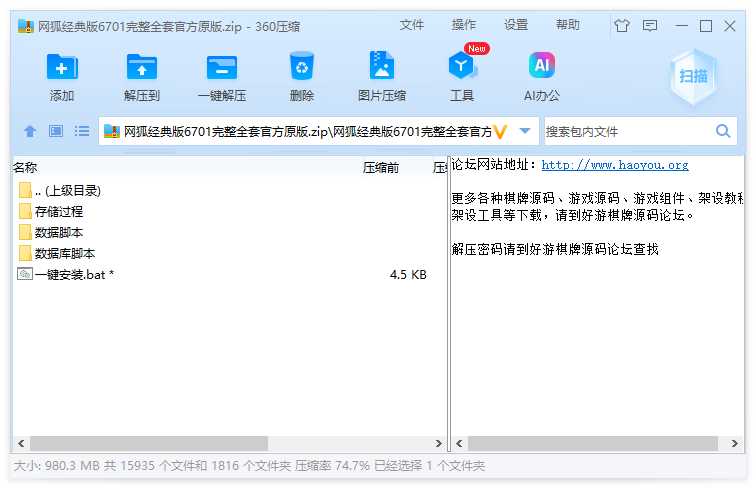
Task: Open the 文件 menu
Action: pos(411,25)
